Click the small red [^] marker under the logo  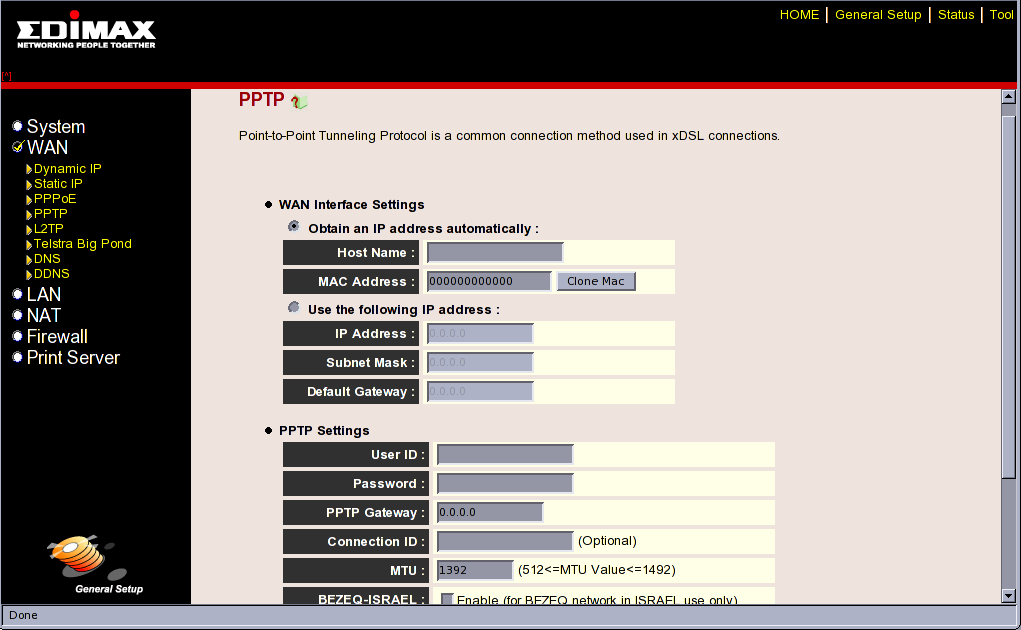(x=7, y=75)
